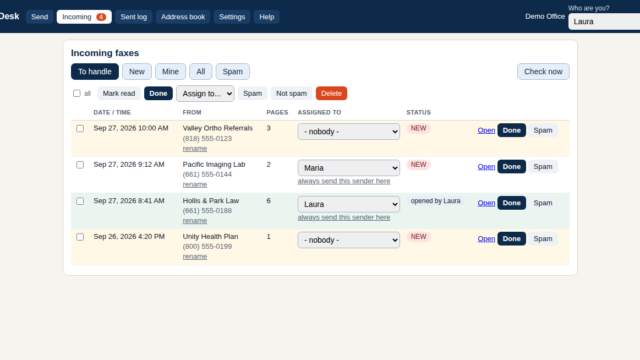
Task: Click the Not spam button
Action: [x=291, y=93]
